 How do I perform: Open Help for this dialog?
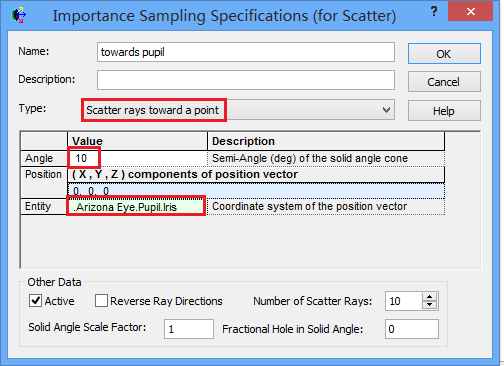444,111
